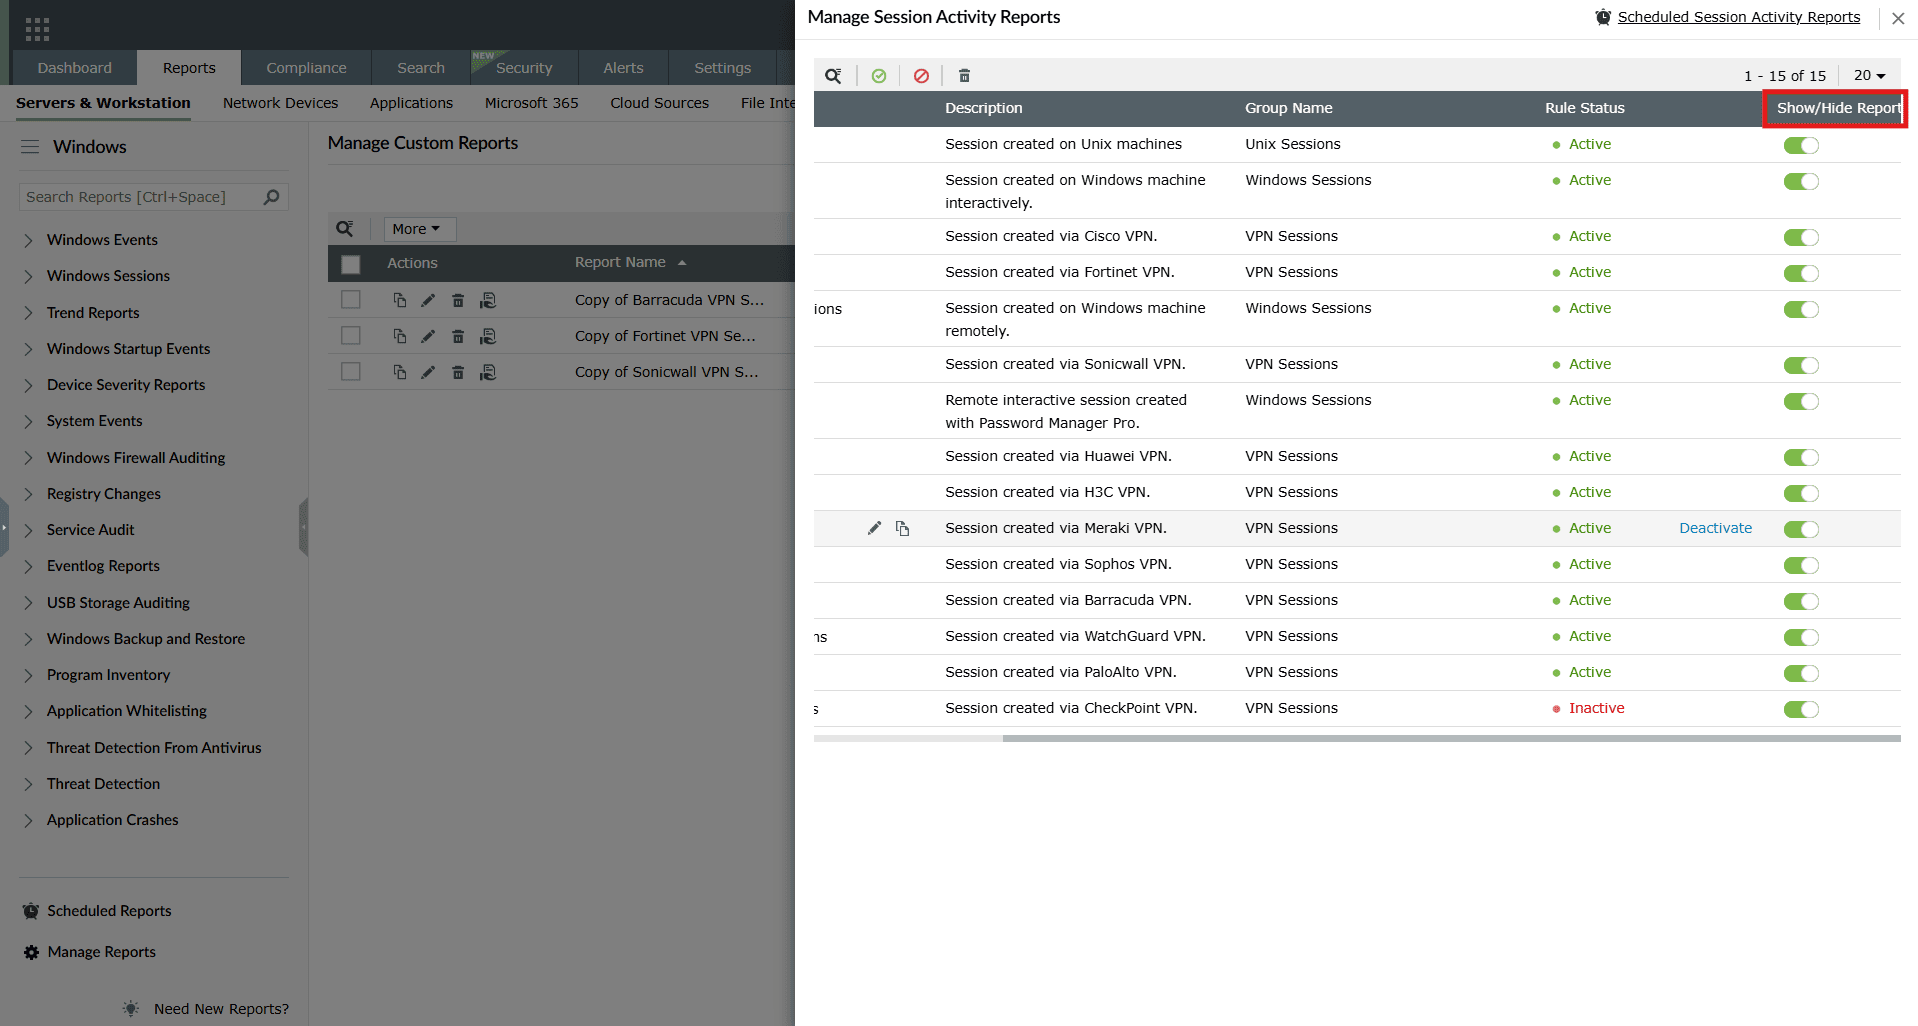Click Deactivate for Meraki VPN rule
Viewport: 1918px width, 1026px height.
pyautogui.click(x=1716, y=528)
